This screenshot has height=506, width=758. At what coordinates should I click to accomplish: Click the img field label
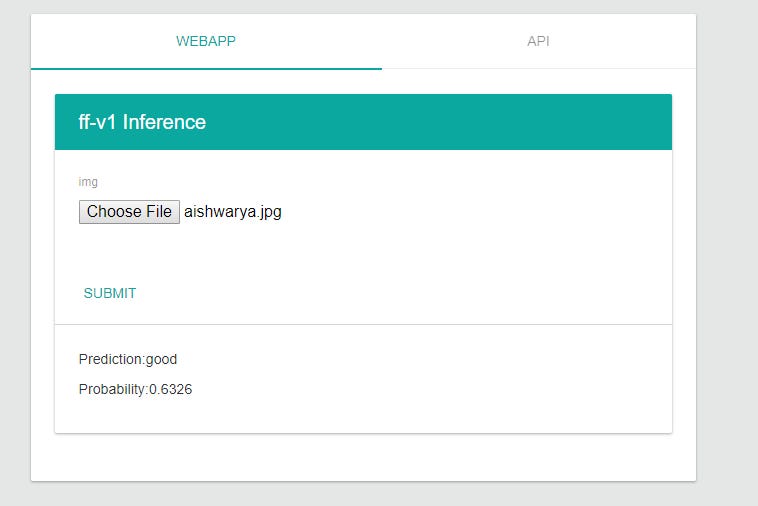click(88, 182)
